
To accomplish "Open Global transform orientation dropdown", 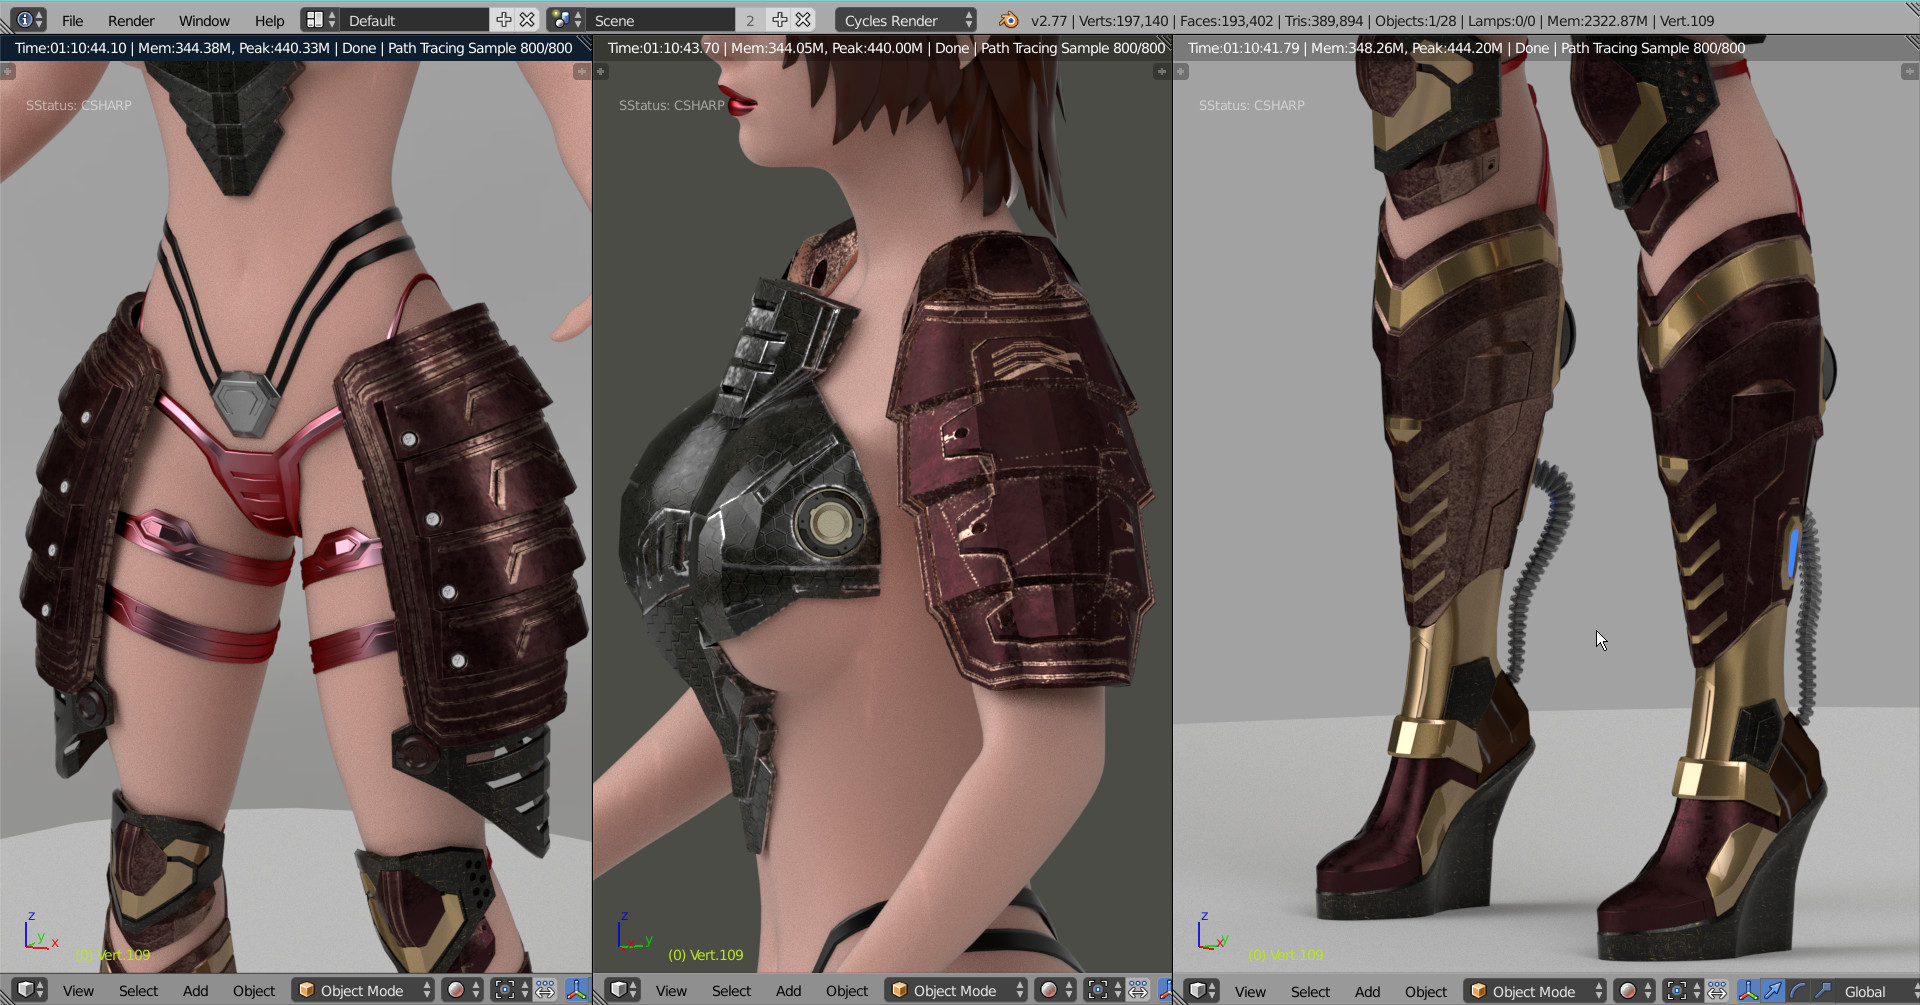I will click(x=1877, y=990).
